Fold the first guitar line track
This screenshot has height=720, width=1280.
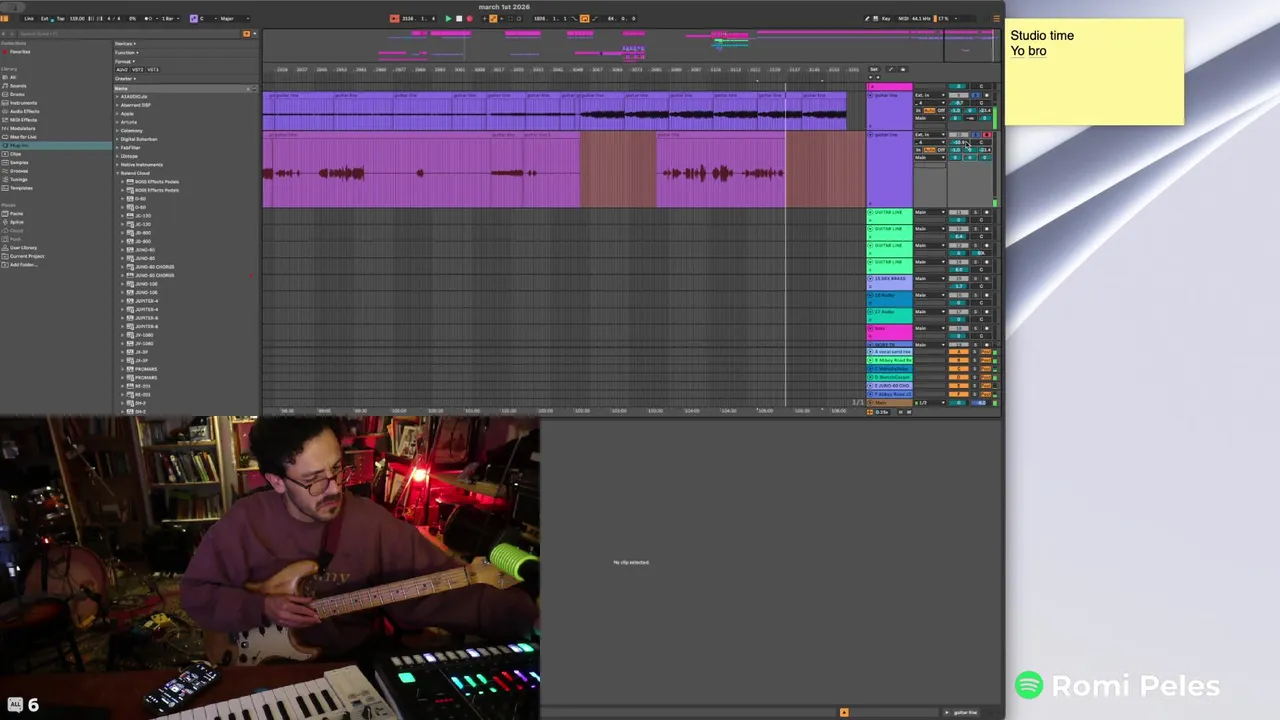coord(870,95)
